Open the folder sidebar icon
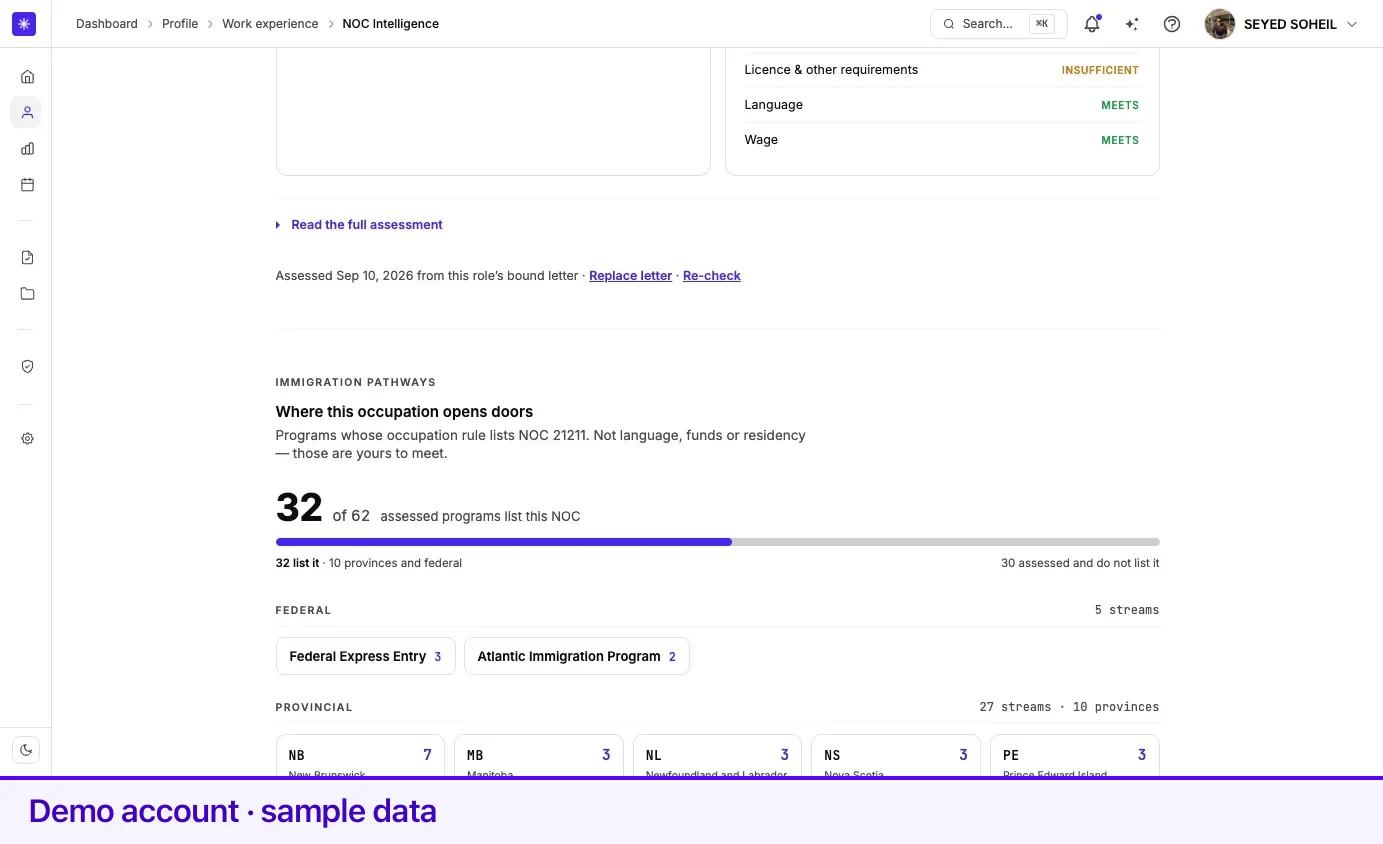This screenshot has width=1383, height=844. coord(27,293)
